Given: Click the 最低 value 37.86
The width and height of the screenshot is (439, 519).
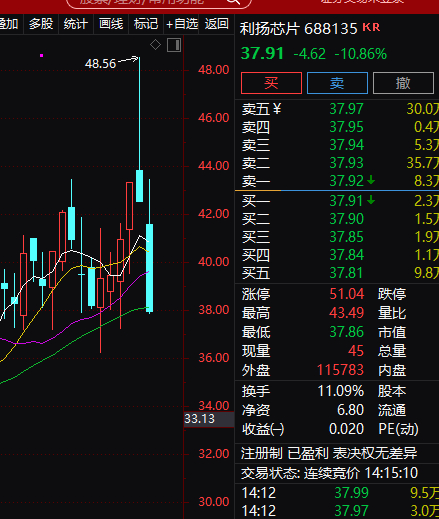Looking at the screenshot, I should 347,332.
